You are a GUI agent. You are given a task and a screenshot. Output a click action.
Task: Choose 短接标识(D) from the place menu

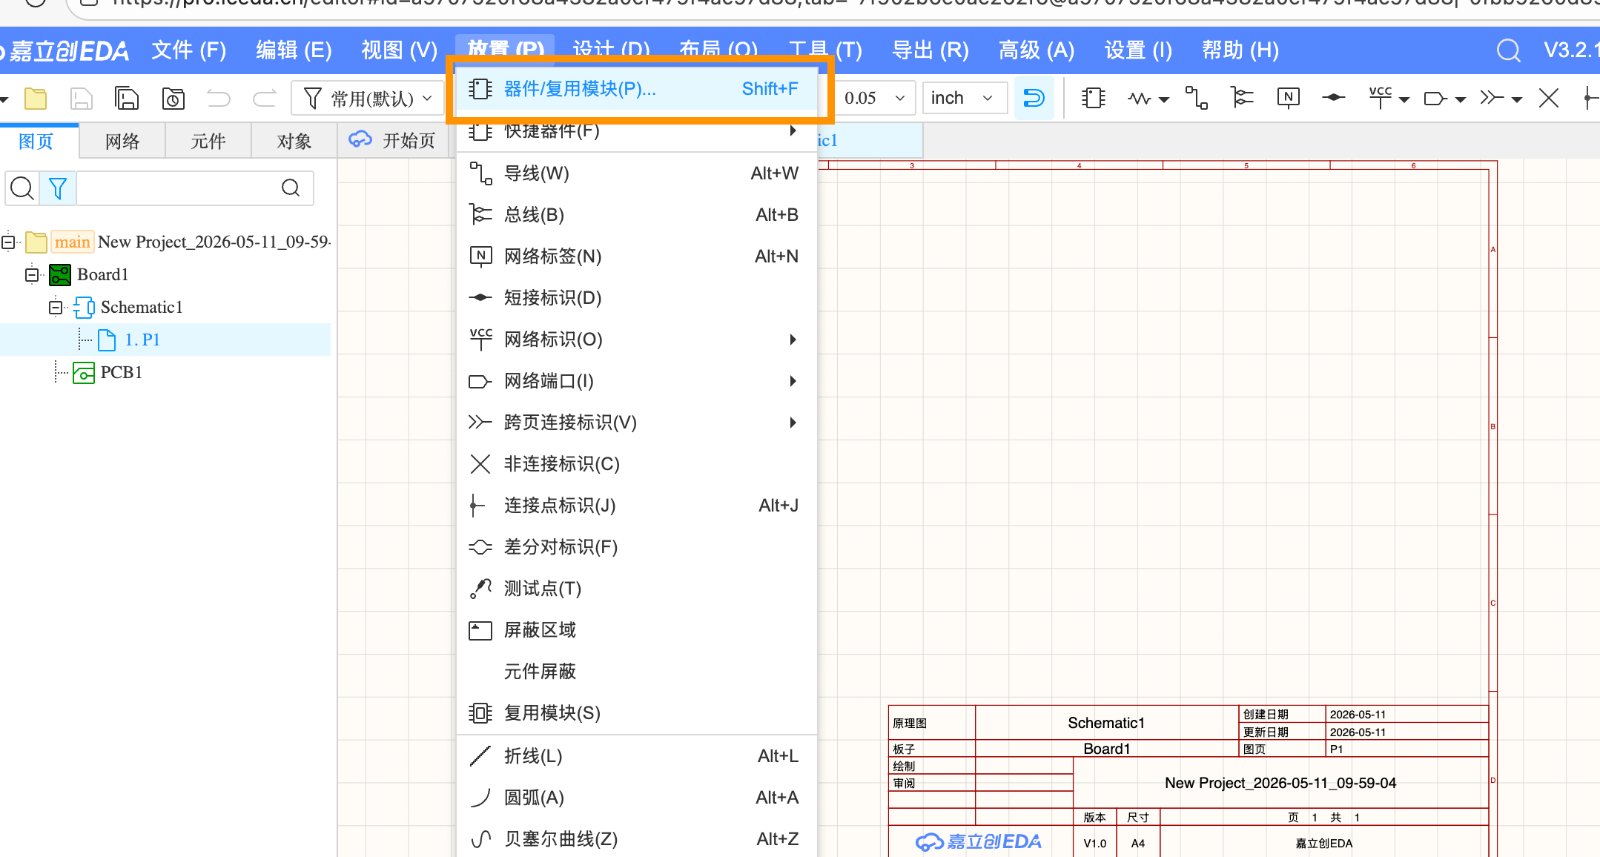[637, 298]
